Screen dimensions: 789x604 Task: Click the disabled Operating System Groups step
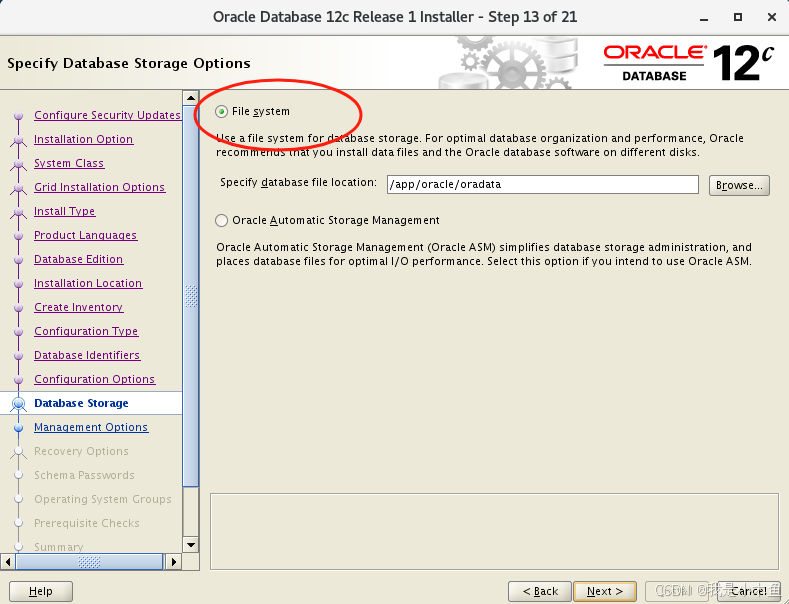[103, 499]
